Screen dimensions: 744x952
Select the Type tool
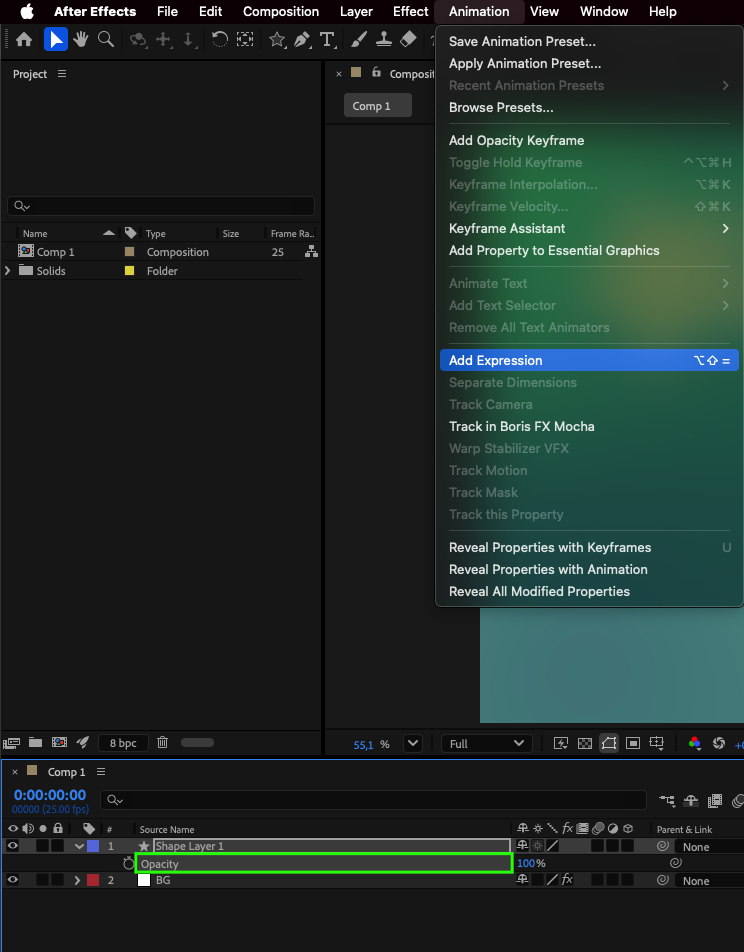pos(327,40)
